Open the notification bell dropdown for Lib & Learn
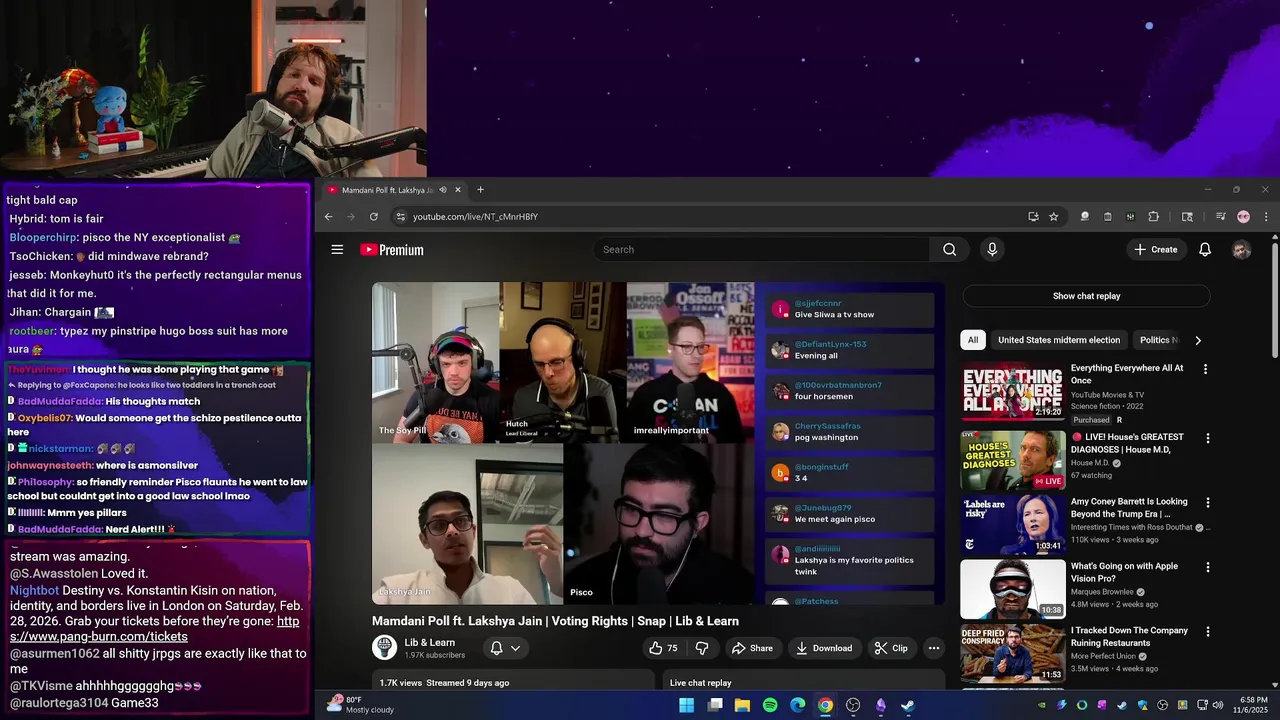1280x720 pixels. point(505,648)
